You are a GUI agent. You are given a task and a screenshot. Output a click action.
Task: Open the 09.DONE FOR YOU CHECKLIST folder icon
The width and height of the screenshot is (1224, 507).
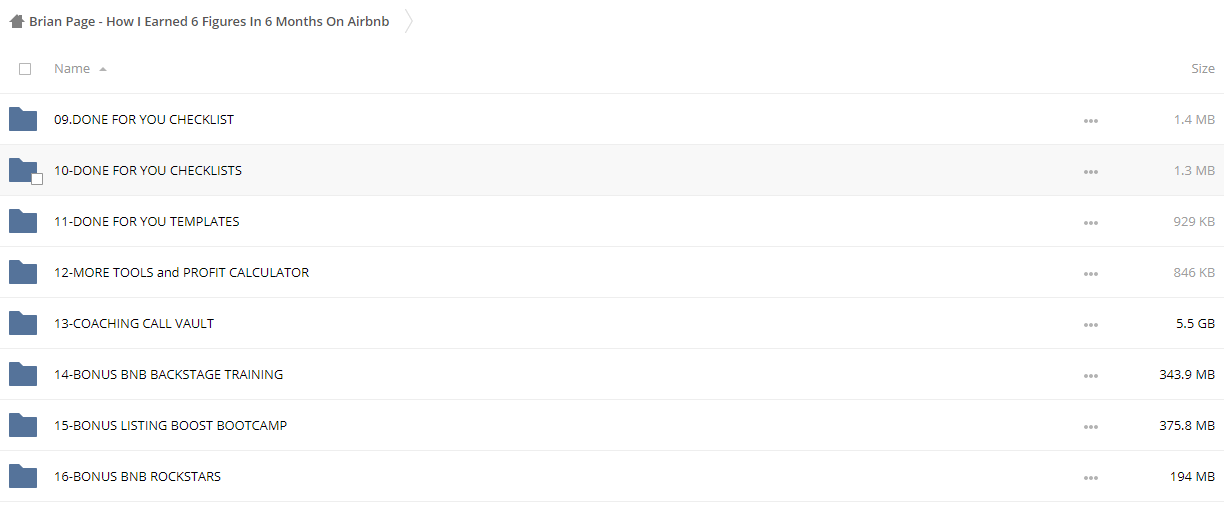[x=23, y=120]
